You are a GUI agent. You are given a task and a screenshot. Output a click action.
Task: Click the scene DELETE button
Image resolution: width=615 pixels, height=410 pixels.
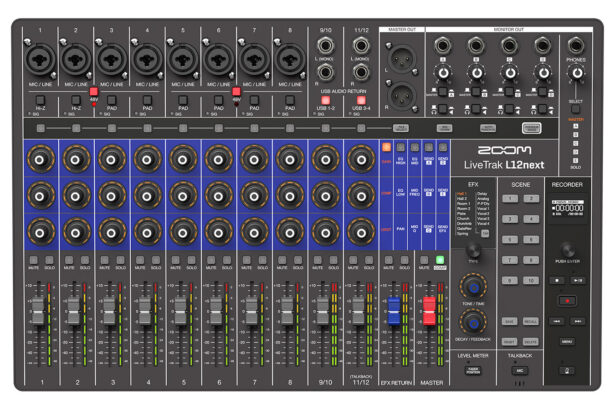531,342
